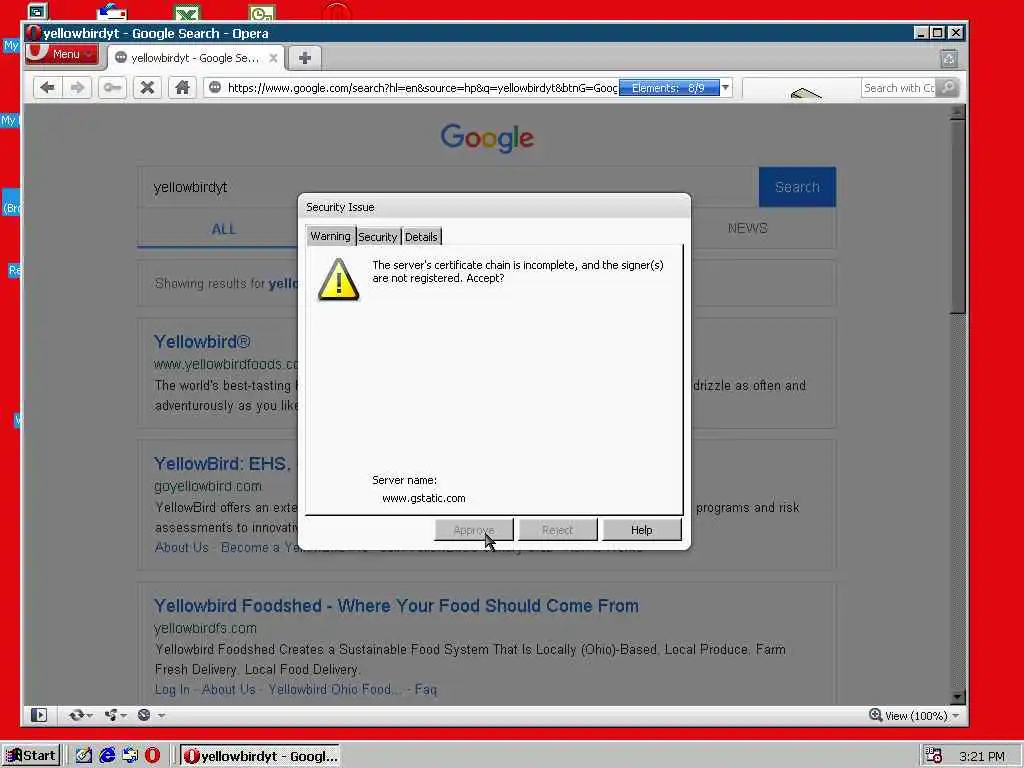Switch to the Warning tab

tap(330, 236)
